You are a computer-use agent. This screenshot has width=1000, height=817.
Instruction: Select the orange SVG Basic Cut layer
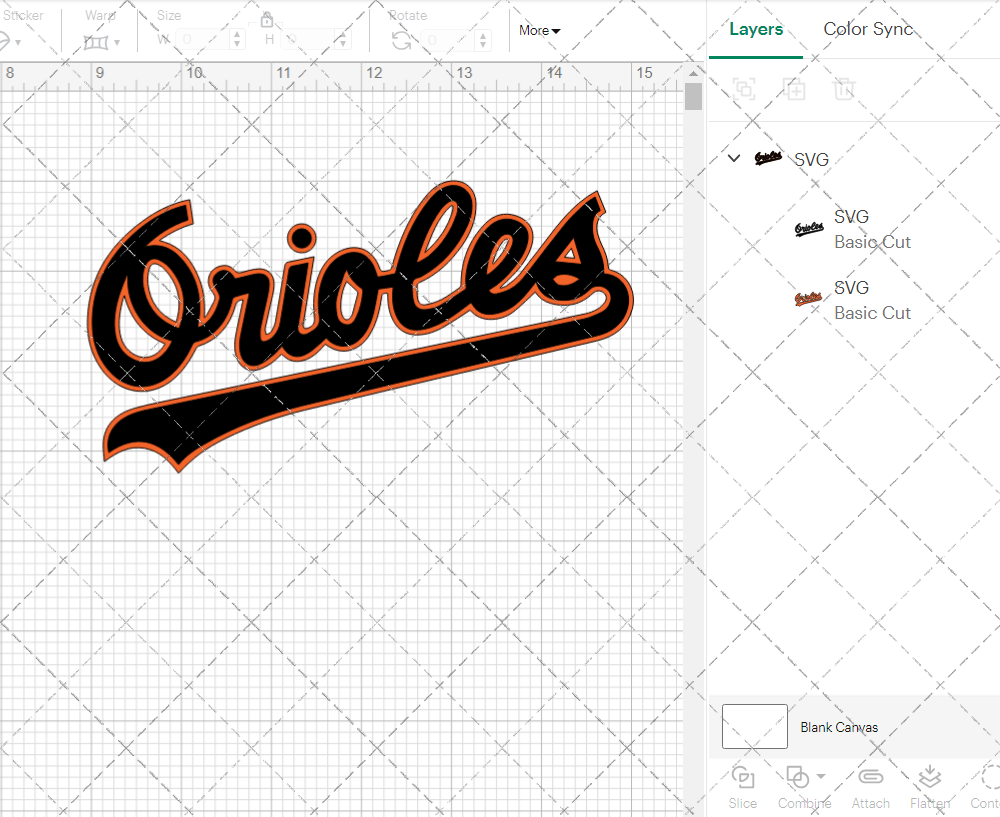pyautogui.click(x=850, y=300)
